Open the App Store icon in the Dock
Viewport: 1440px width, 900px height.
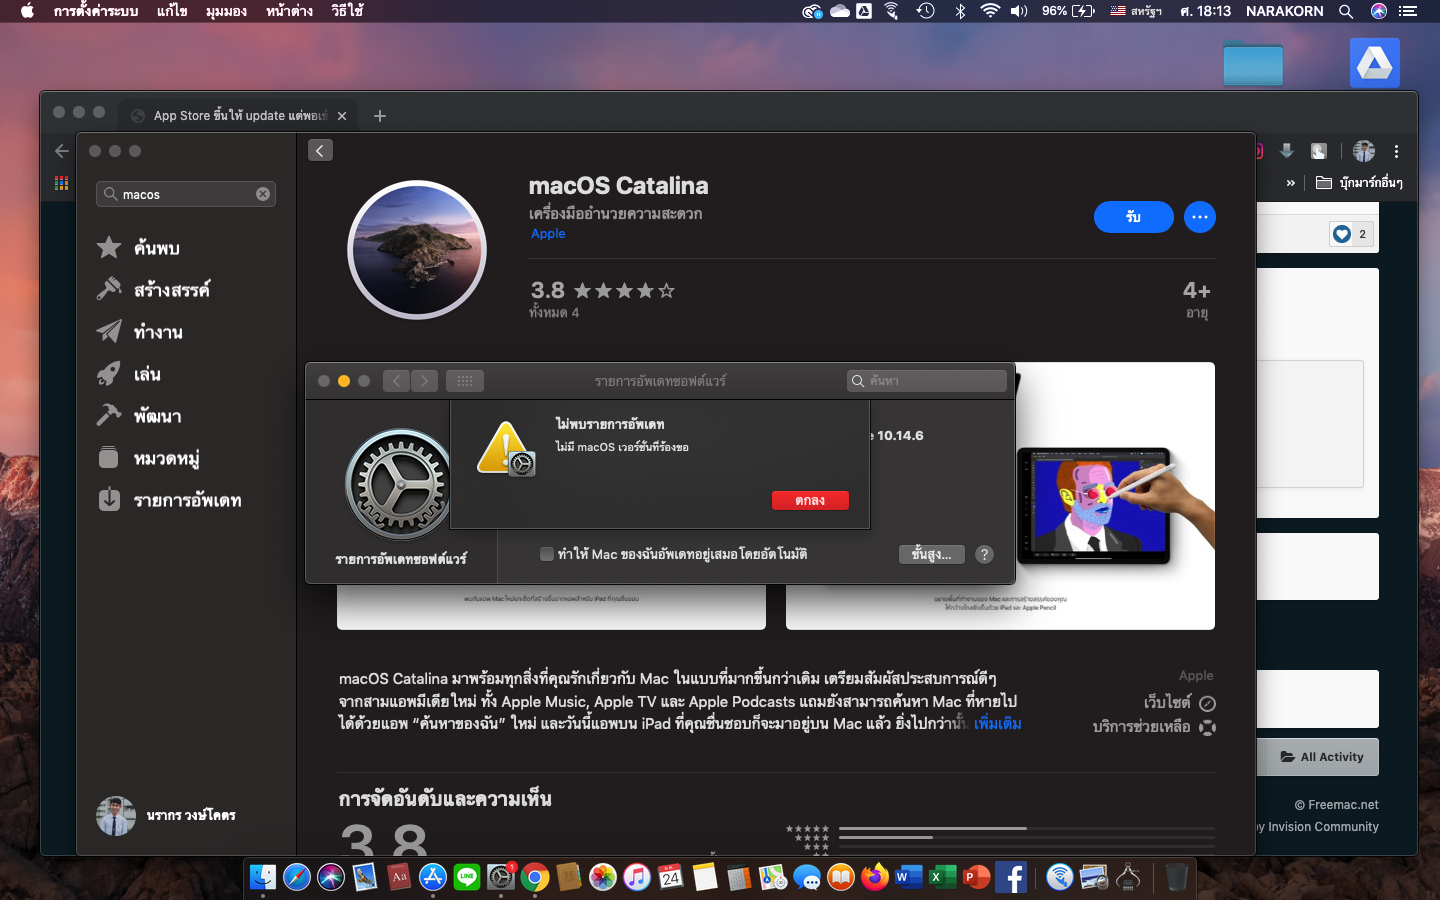pos(433,877)
